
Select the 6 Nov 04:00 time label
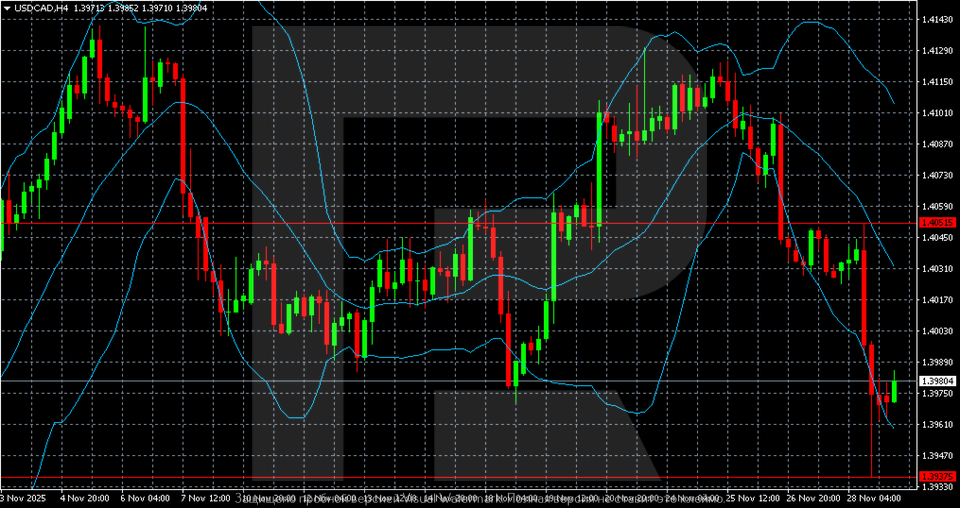(x=145, y=497)
